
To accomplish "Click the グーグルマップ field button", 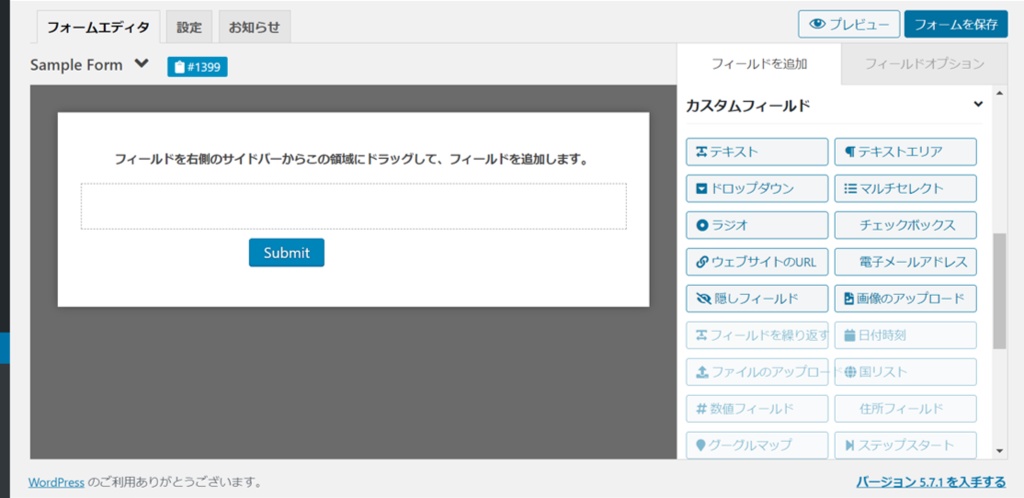I will 757,445.
